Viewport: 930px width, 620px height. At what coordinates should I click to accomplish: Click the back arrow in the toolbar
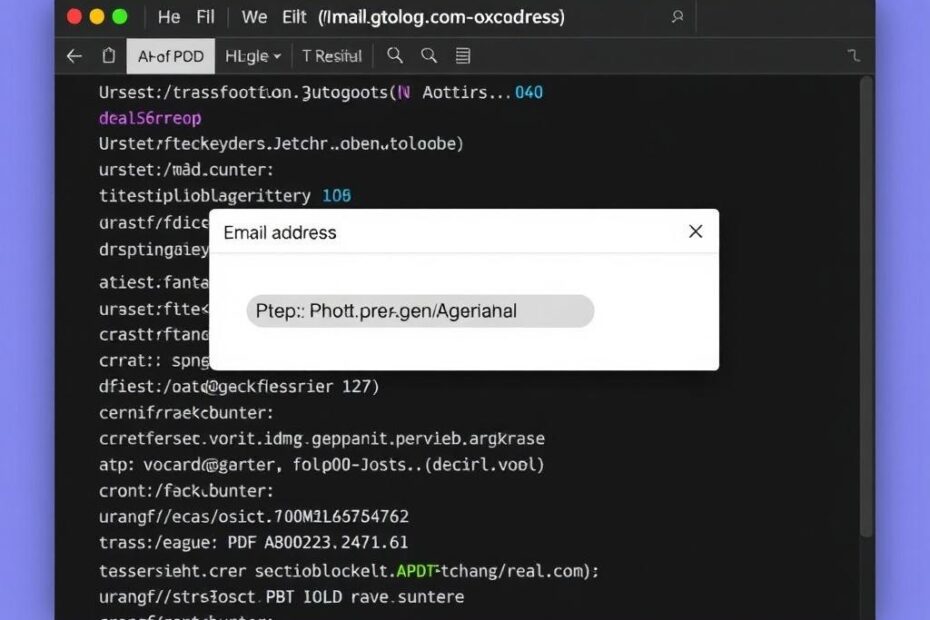pos(74,56)
